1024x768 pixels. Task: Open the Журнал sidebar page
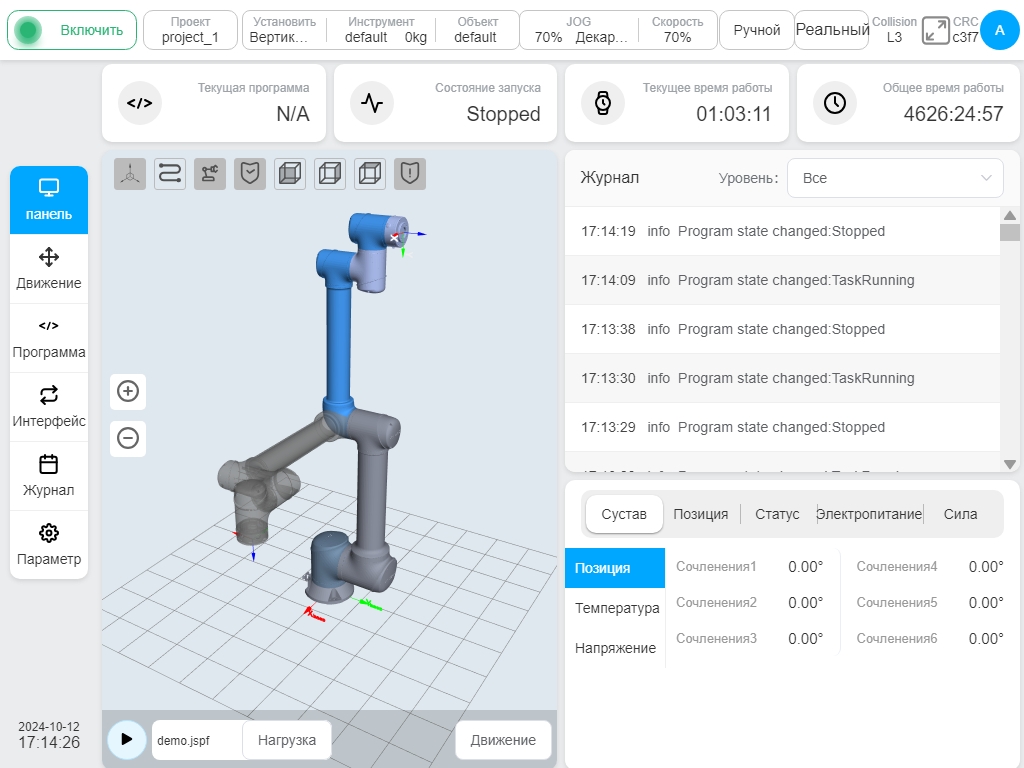click(x=49, y=477)
